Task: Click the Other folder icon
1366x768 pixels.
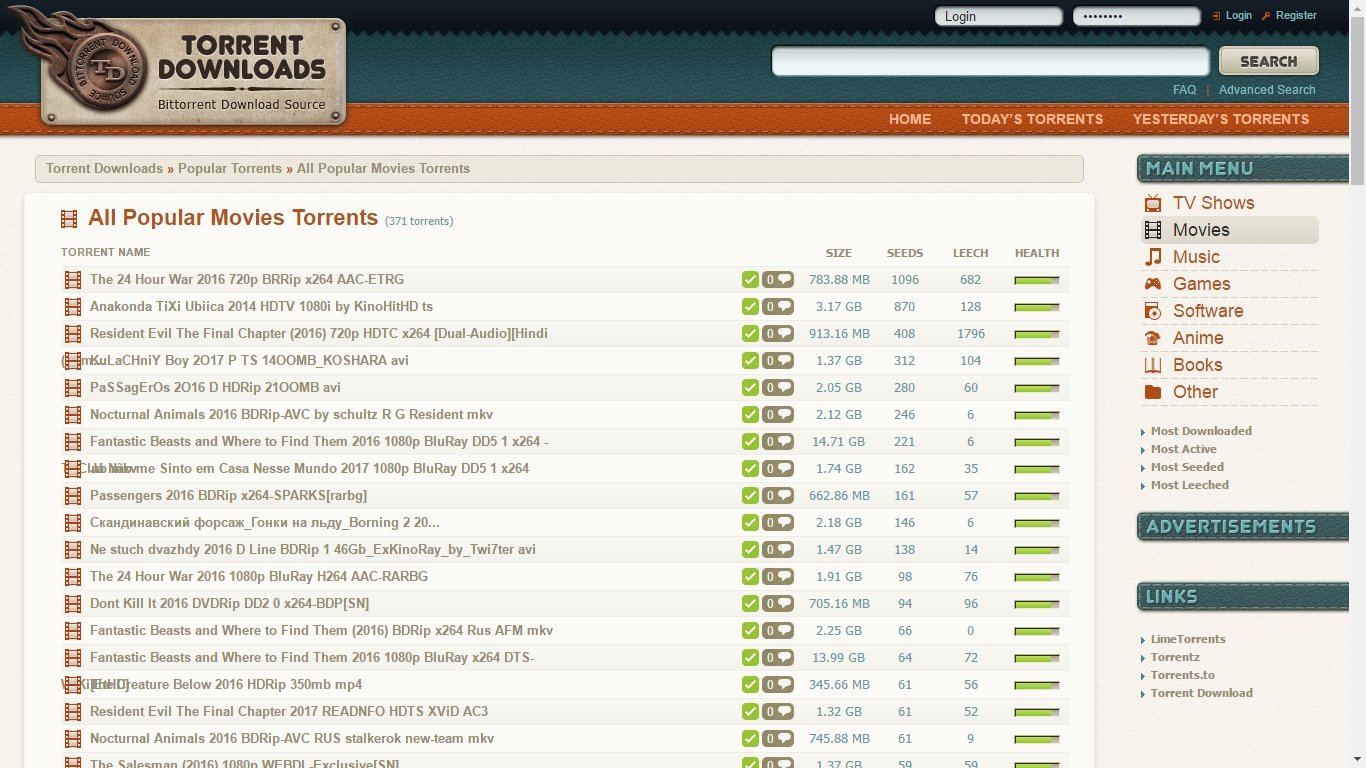Action: pos(1153,392)
